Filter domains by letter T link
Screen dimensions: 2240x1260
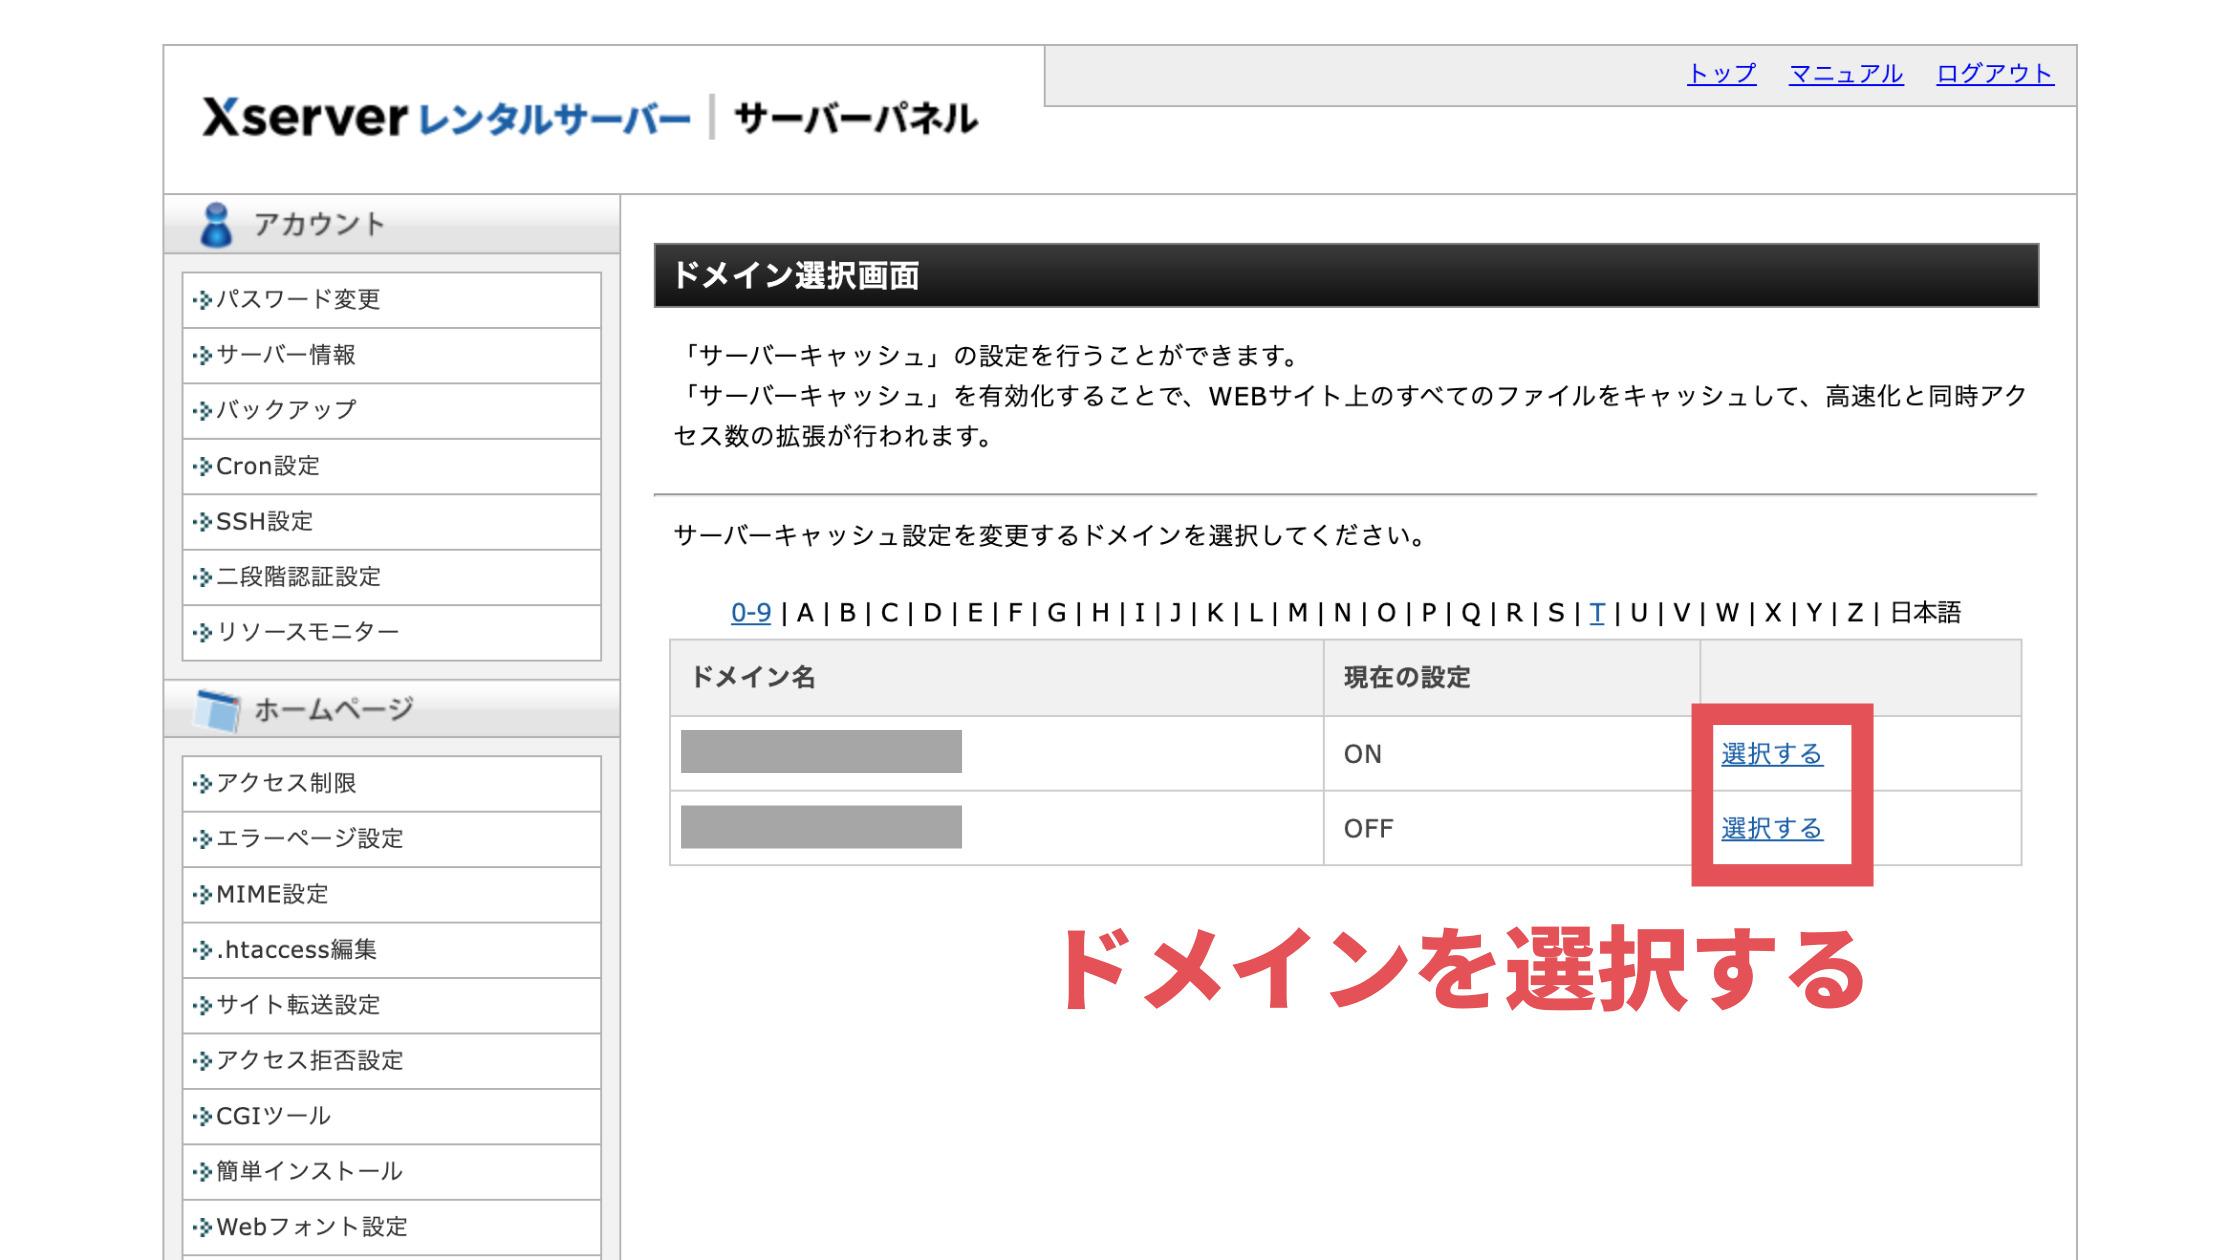[x=1597, y=612]
